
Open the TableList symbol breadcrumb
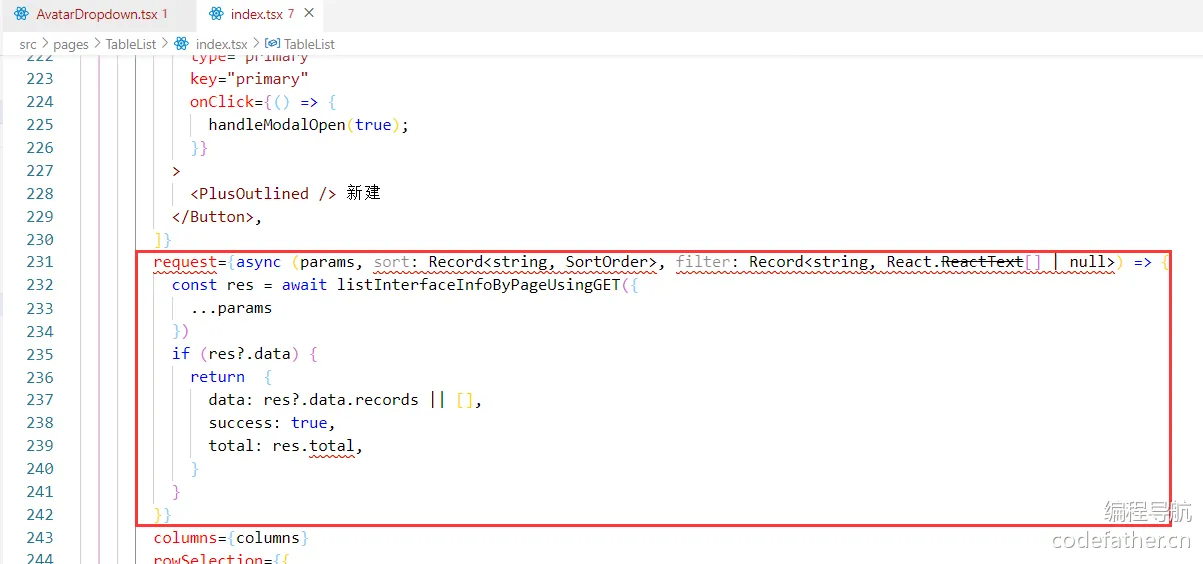pyautogui.click(x=309, y=44)
